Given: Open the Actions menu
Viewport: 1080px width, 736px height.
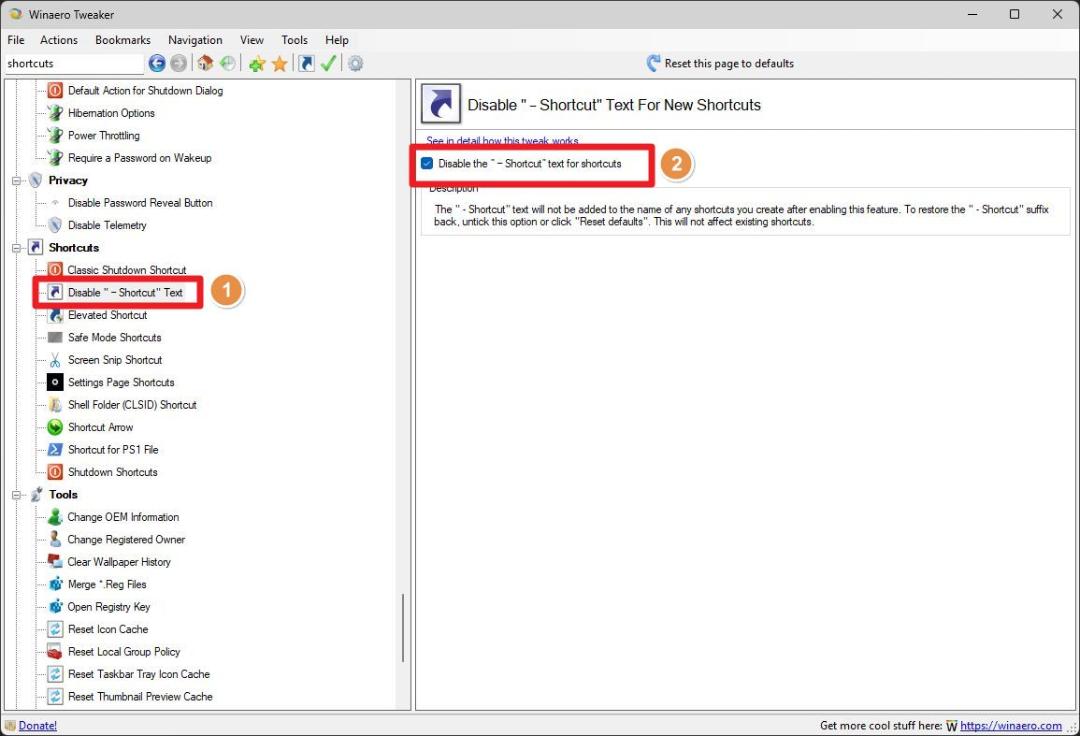Looking at the screenshot, I should click(59, 40).
